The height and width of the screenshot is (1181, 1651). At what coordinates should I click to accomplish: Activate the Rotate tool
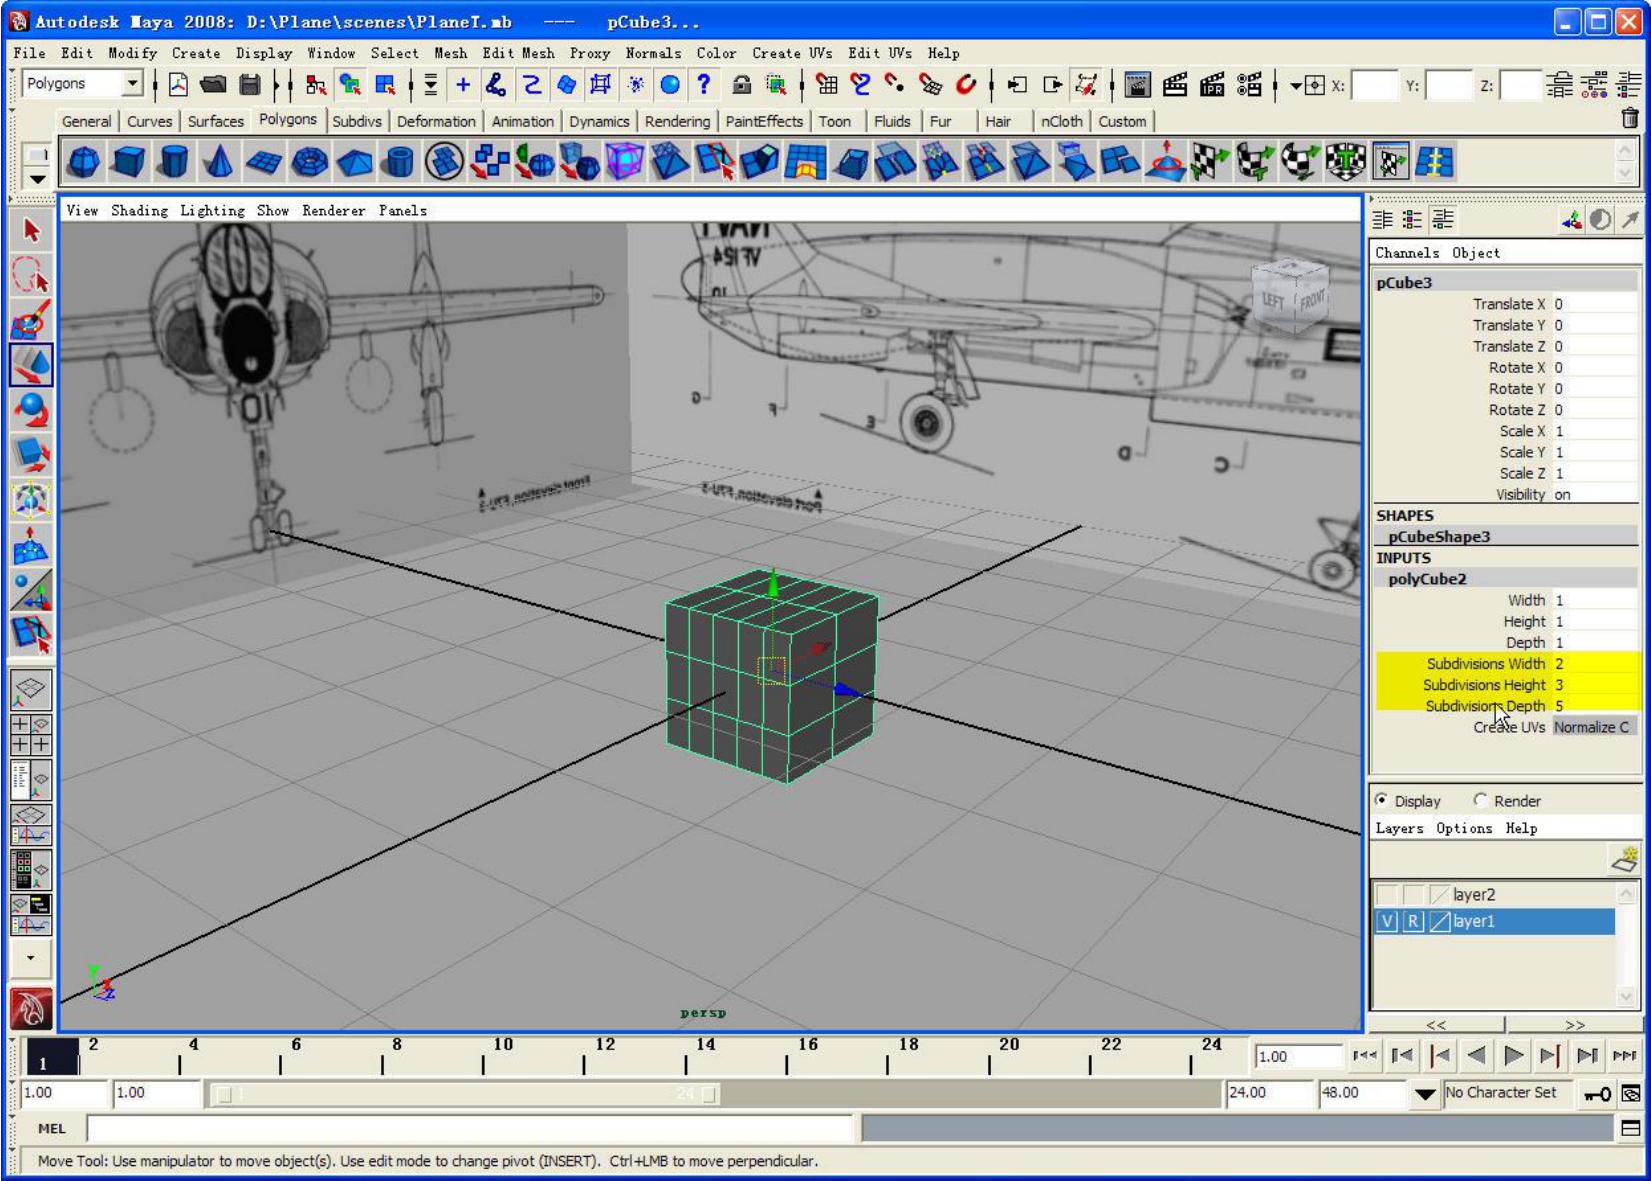click(x=31, y=410)
